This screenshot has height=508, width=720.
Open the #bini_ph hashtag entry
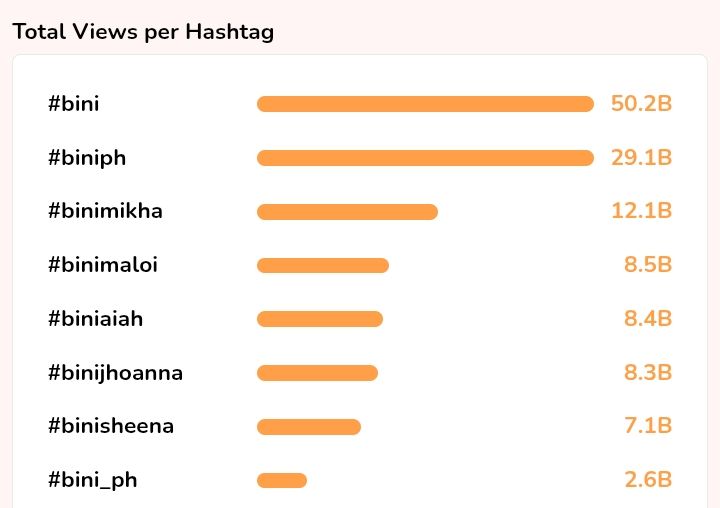[93, 480]
